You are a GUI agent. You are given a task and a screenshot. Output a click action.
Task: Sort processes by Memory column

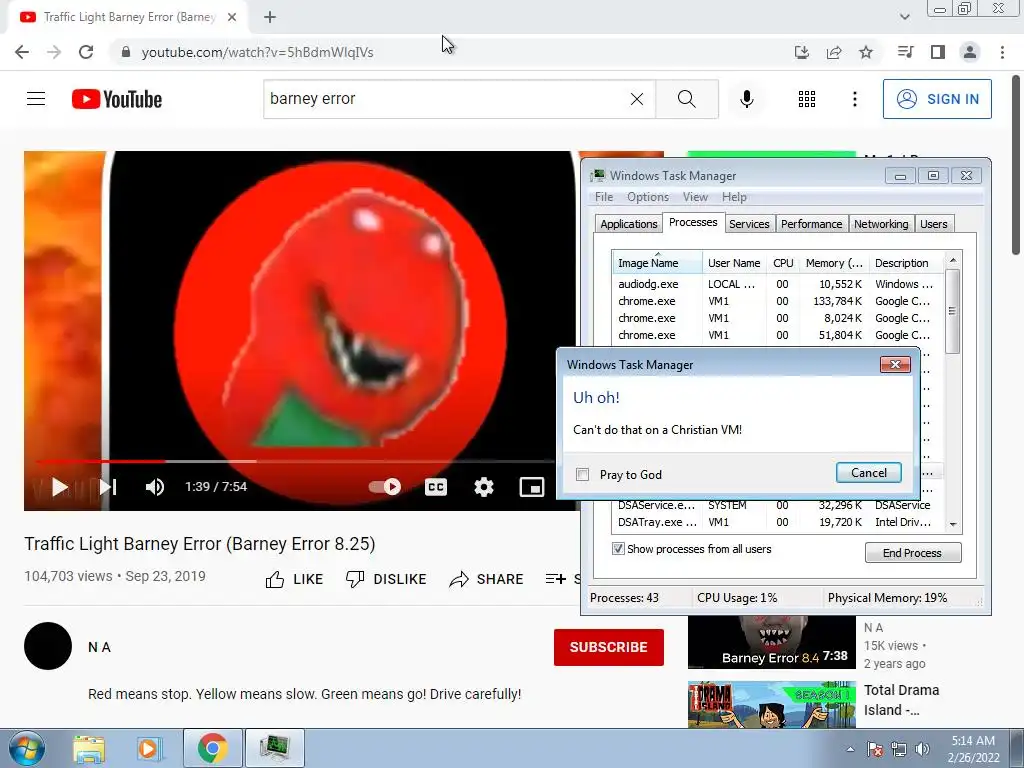(x=834, y=263)
